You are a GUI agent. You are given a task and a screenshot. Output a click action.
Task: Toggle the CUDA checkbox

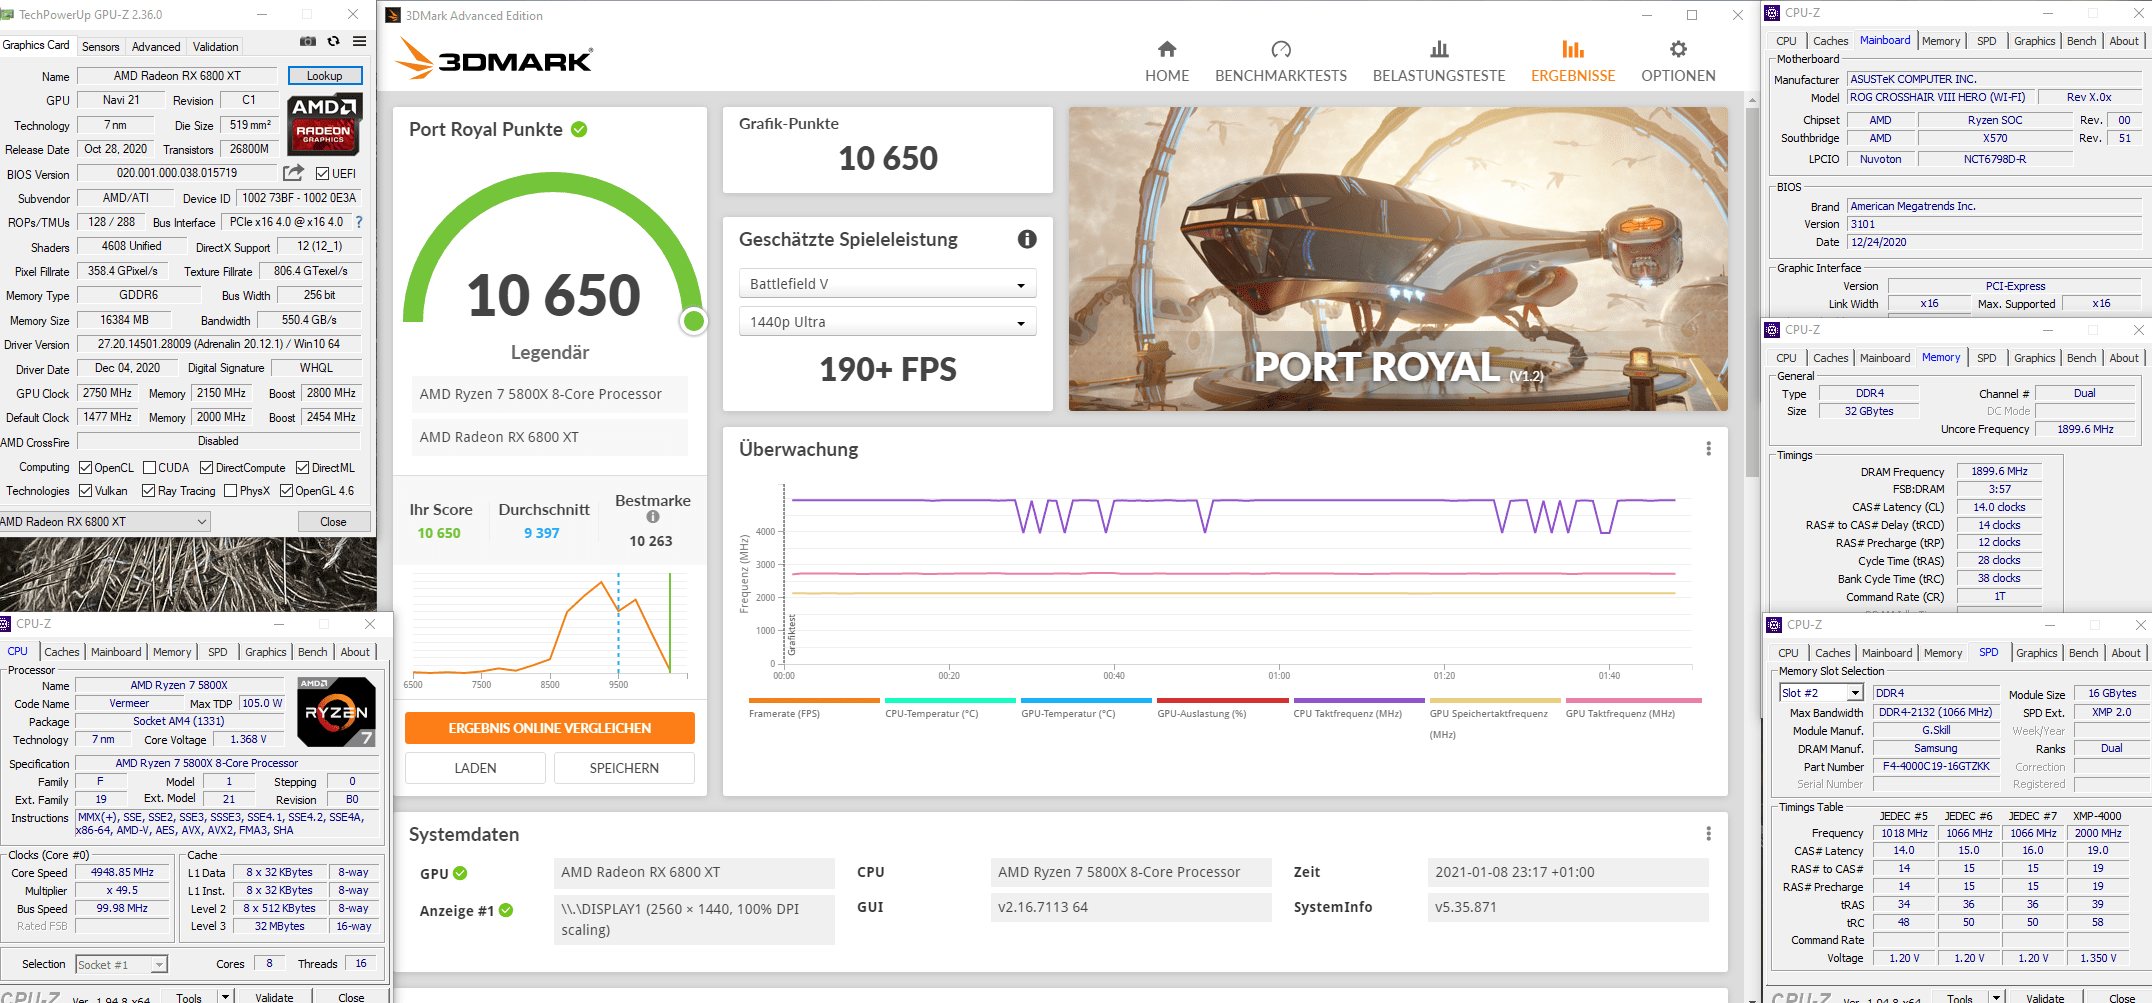149,468
